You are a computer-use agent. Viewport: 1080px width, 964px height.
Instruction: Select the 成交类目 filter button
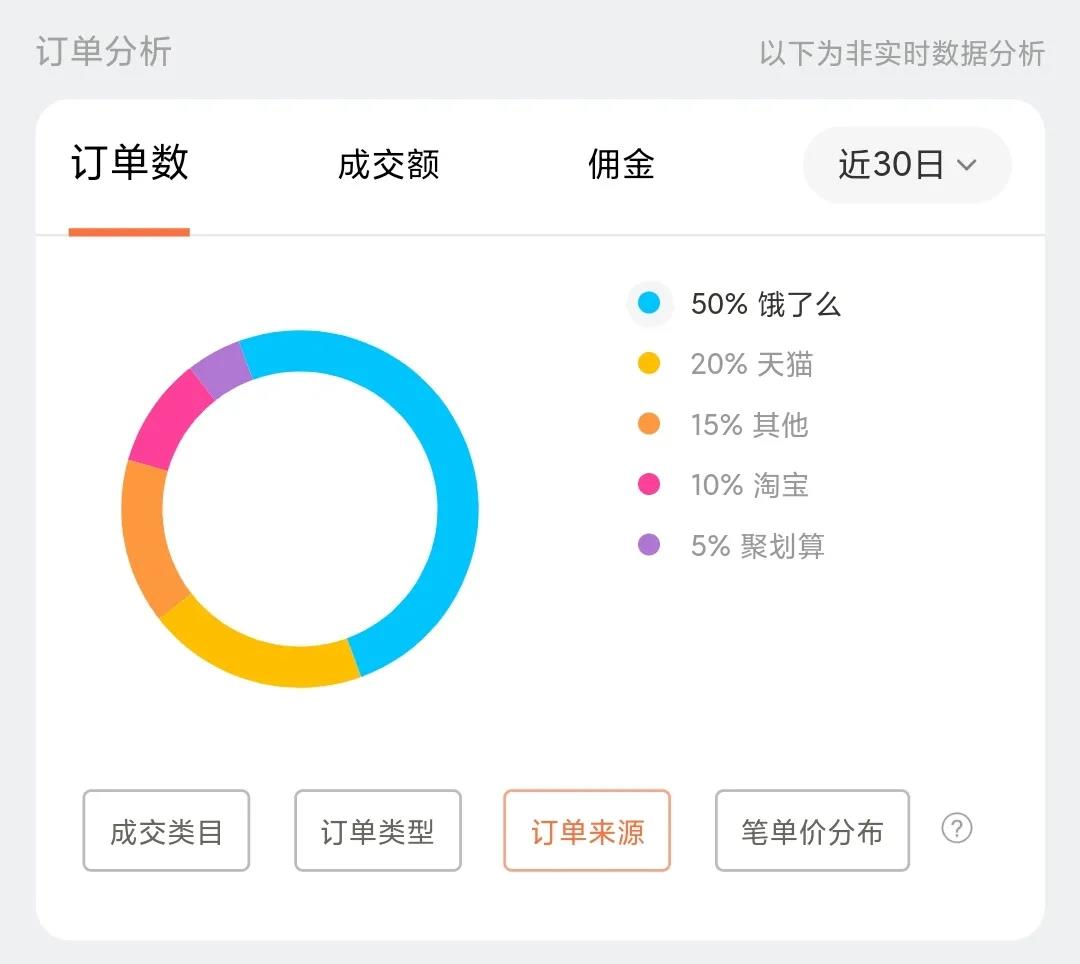(166, 830)
